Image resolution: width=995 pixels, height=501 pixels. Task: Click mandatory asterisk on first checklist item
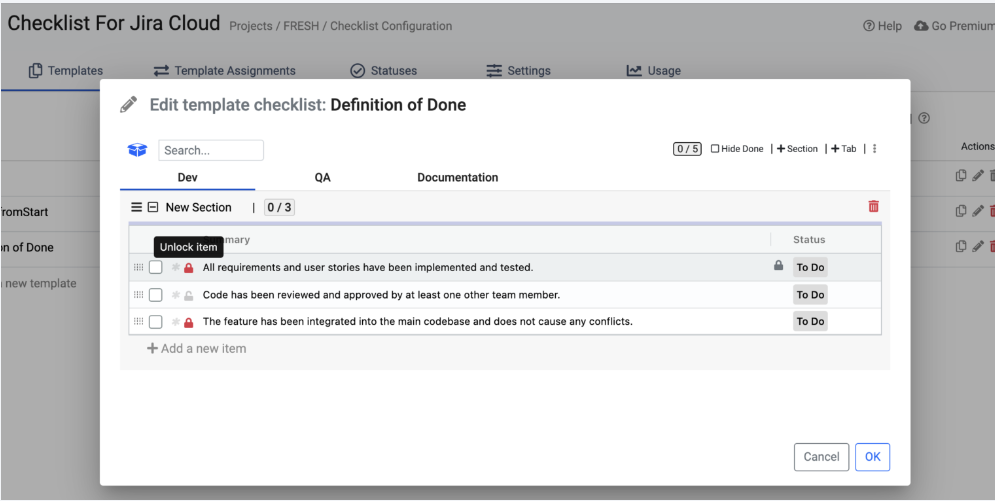click(175, 268)
